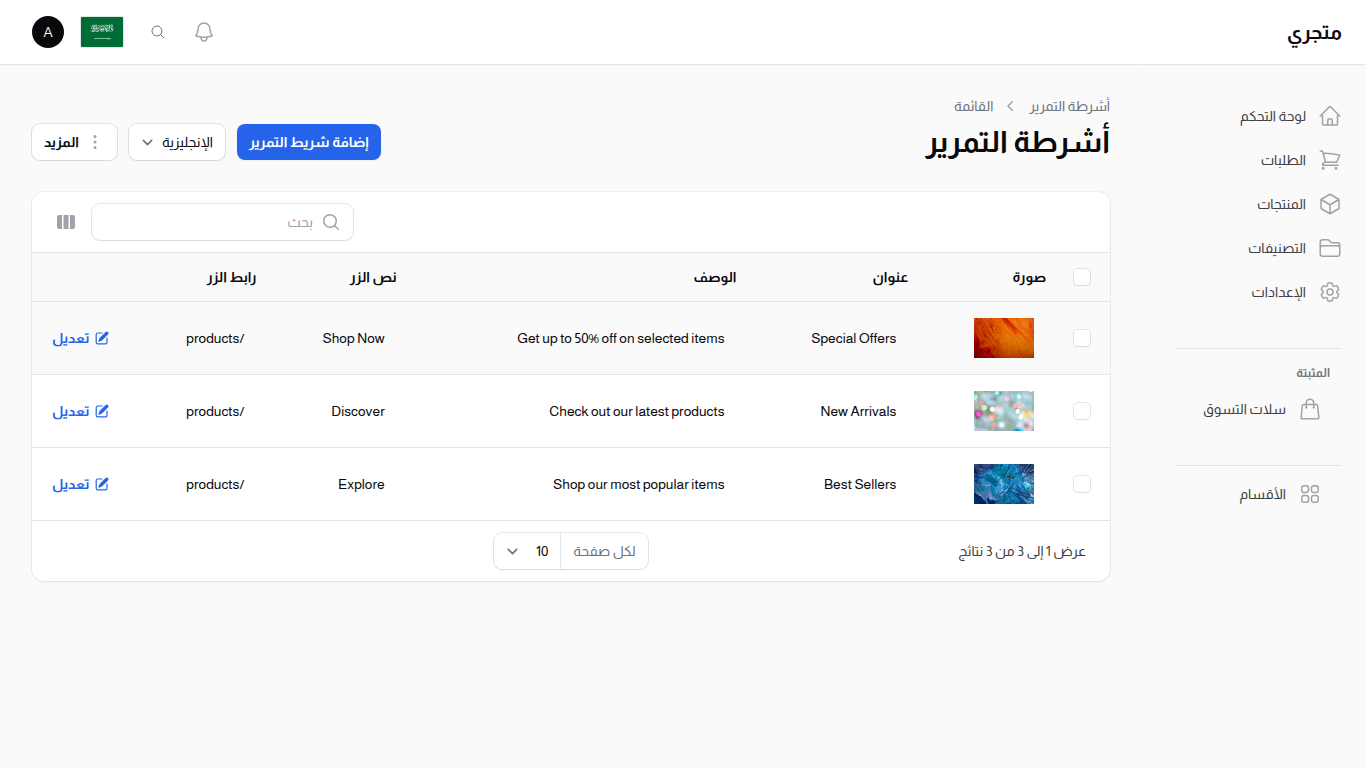This screenshot has width=1366, height=768.
Task: Check the Special Offers row checkbox
Action: [1082, 338]
